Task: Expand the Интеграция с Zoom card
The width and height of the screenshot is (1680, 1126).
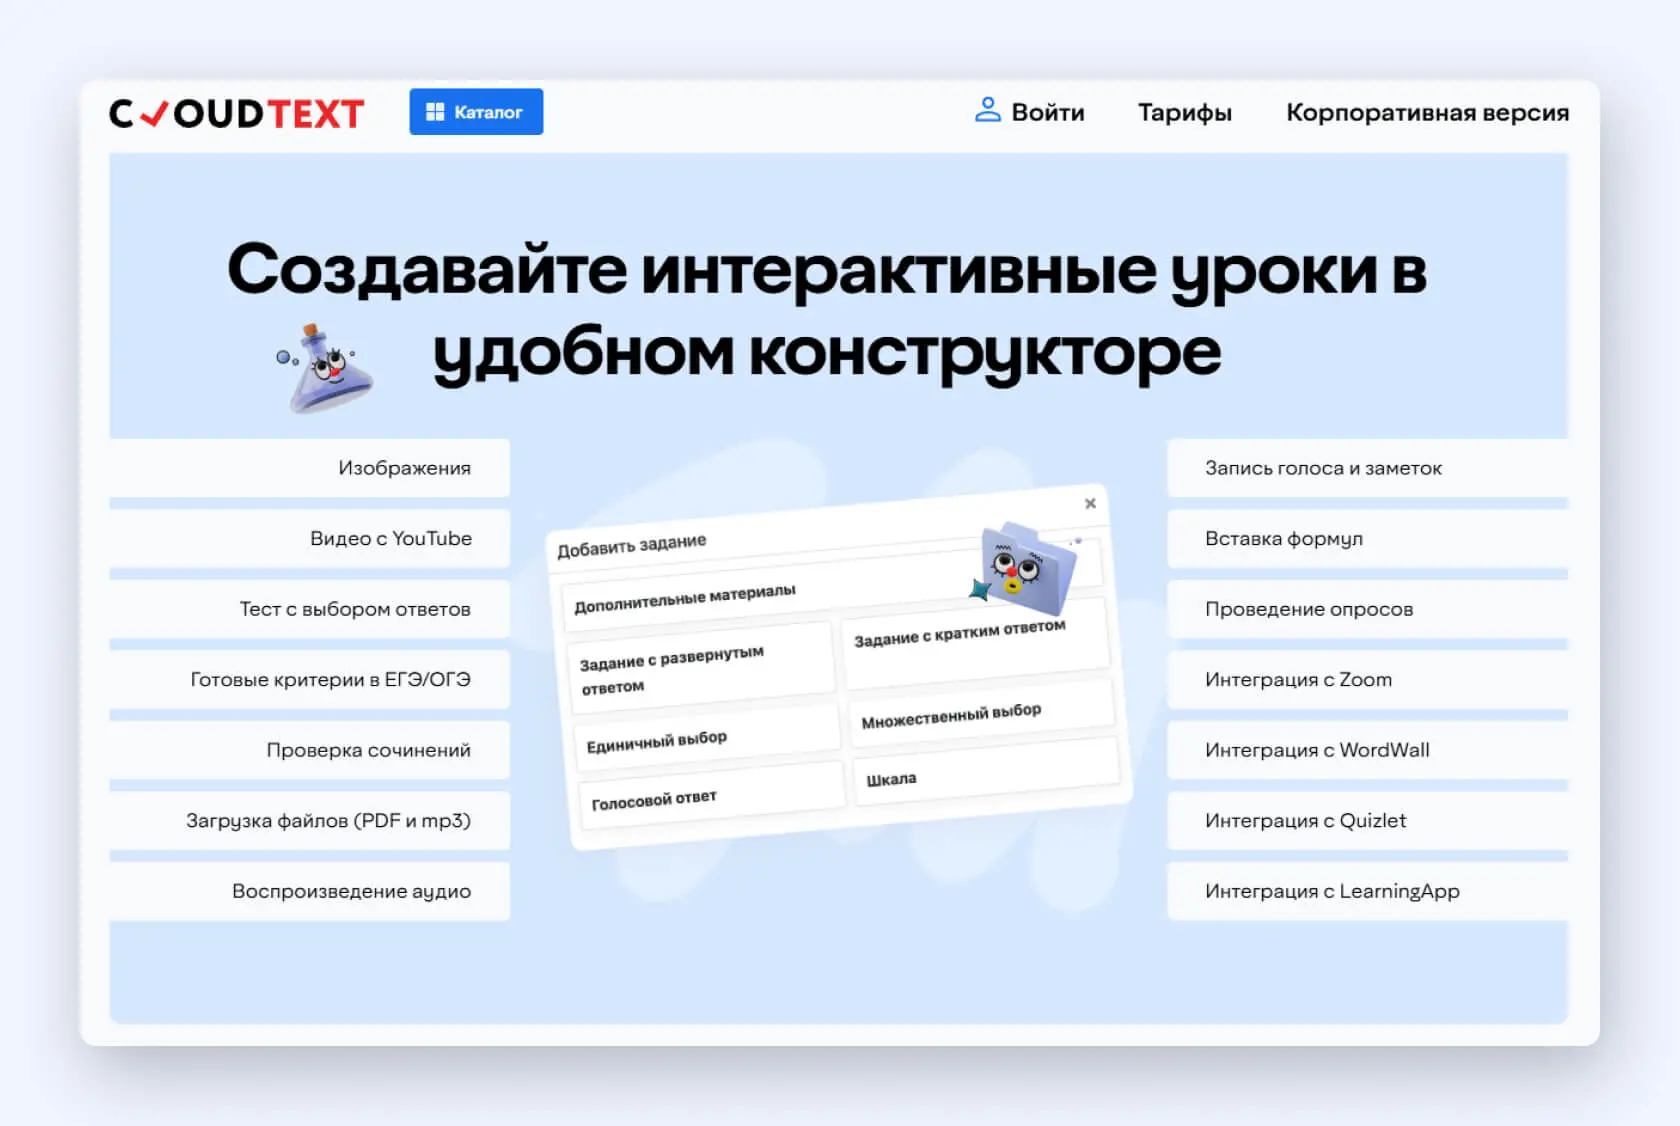Action: tap(1368, 679)
